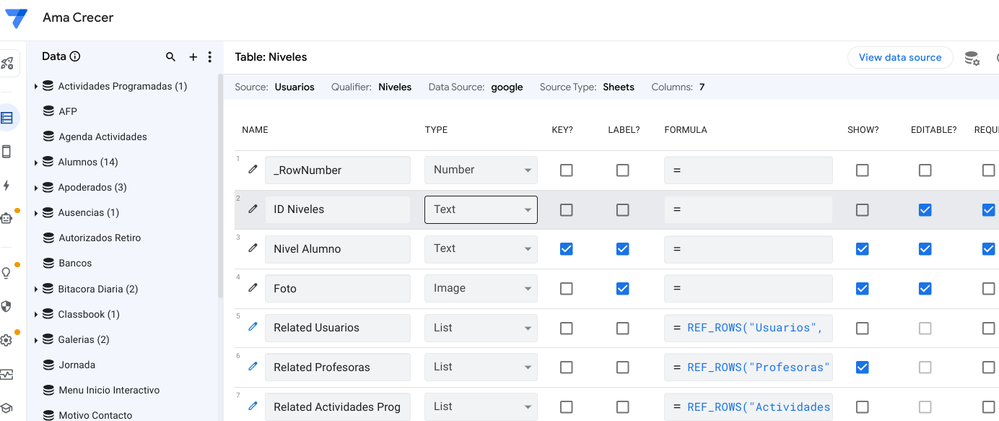Toggle KEY checkbox for _RowNumber

click(566, 170)
